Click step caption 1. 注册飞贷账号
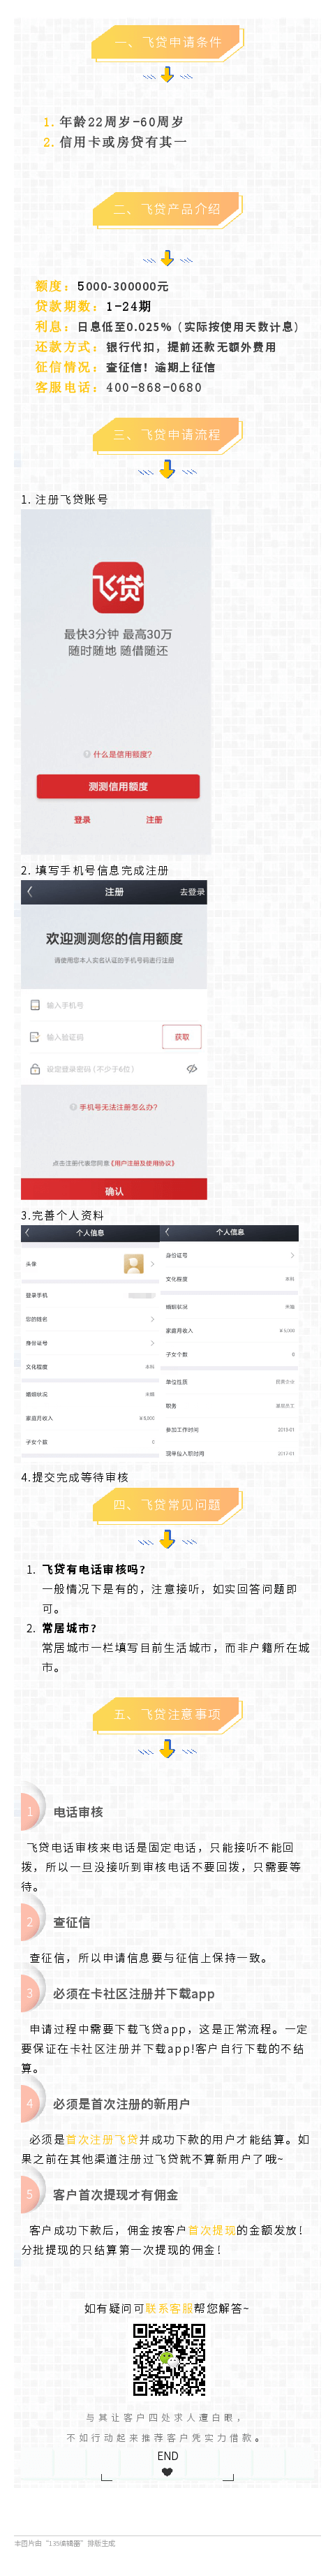This screenshot has width=335, height=2576. tap(64, 499)
